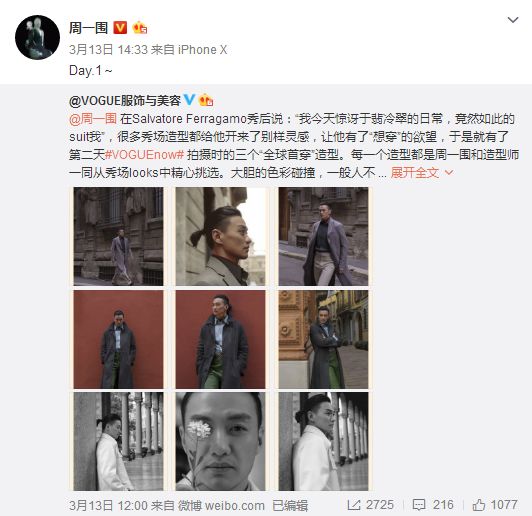This screenshot has width=532, height=516.
Task: Click the blue V badge beside VOGUE服饰与美容
Action: click(189, 100)
